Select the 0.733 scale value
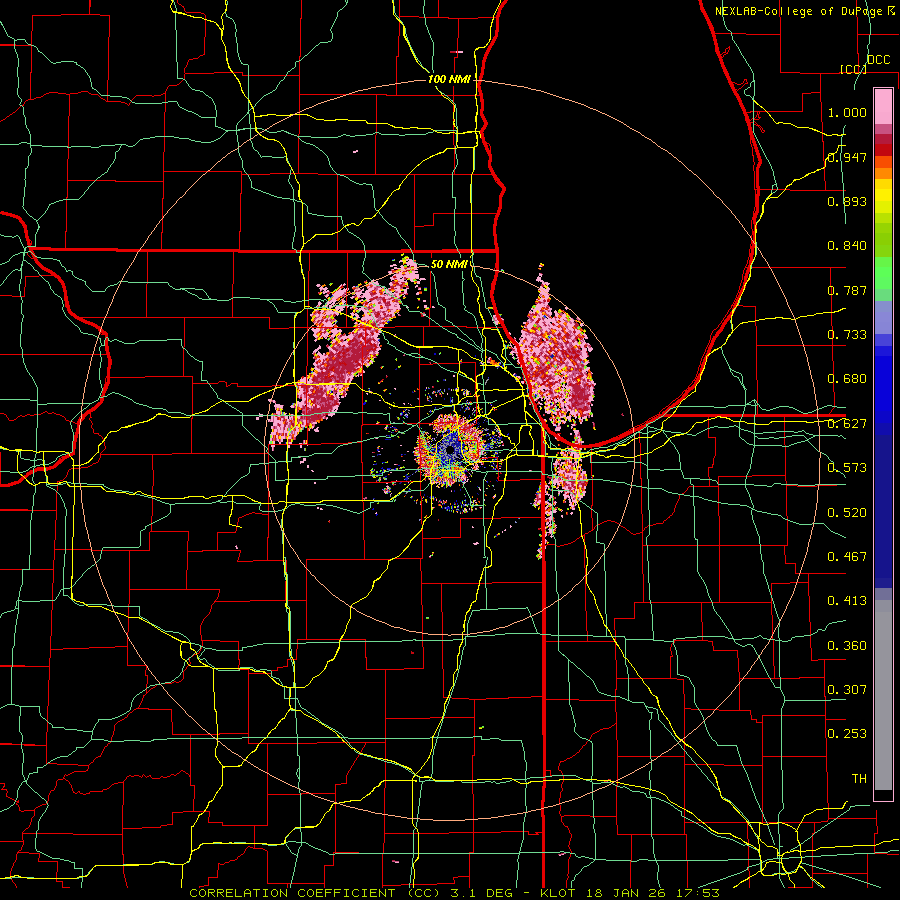This screenshot has width=900, height=900. coord(847,335)
